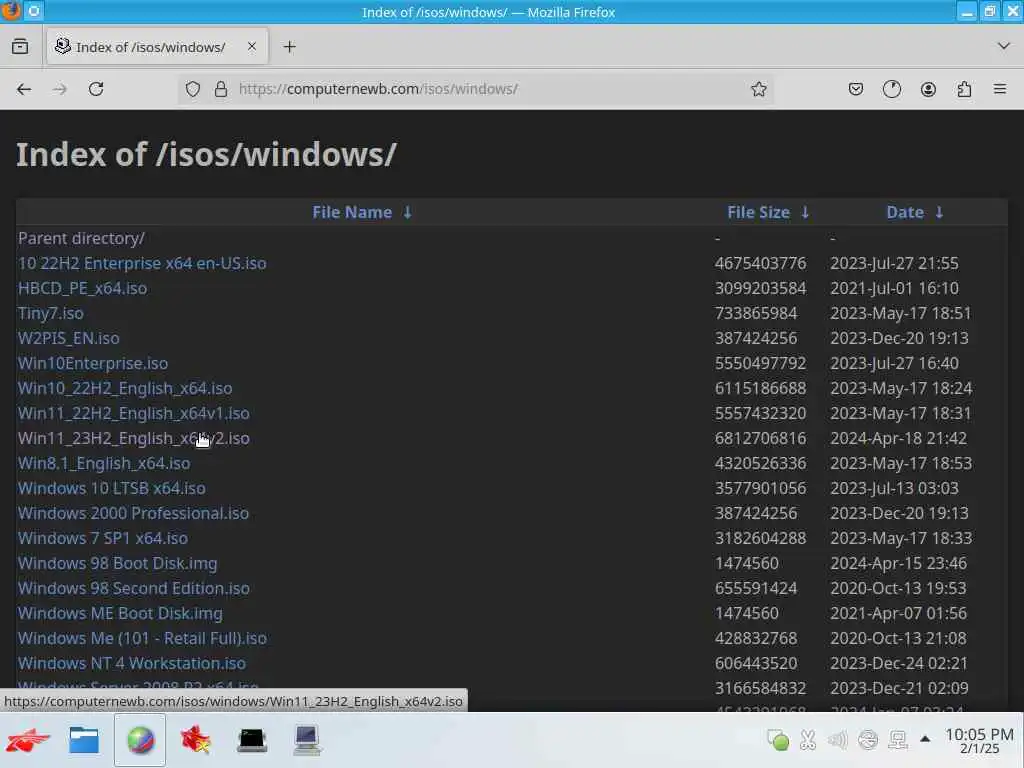The image size is (1024, 768).
Task: Click the file size 4675403776
Action: 760,263
